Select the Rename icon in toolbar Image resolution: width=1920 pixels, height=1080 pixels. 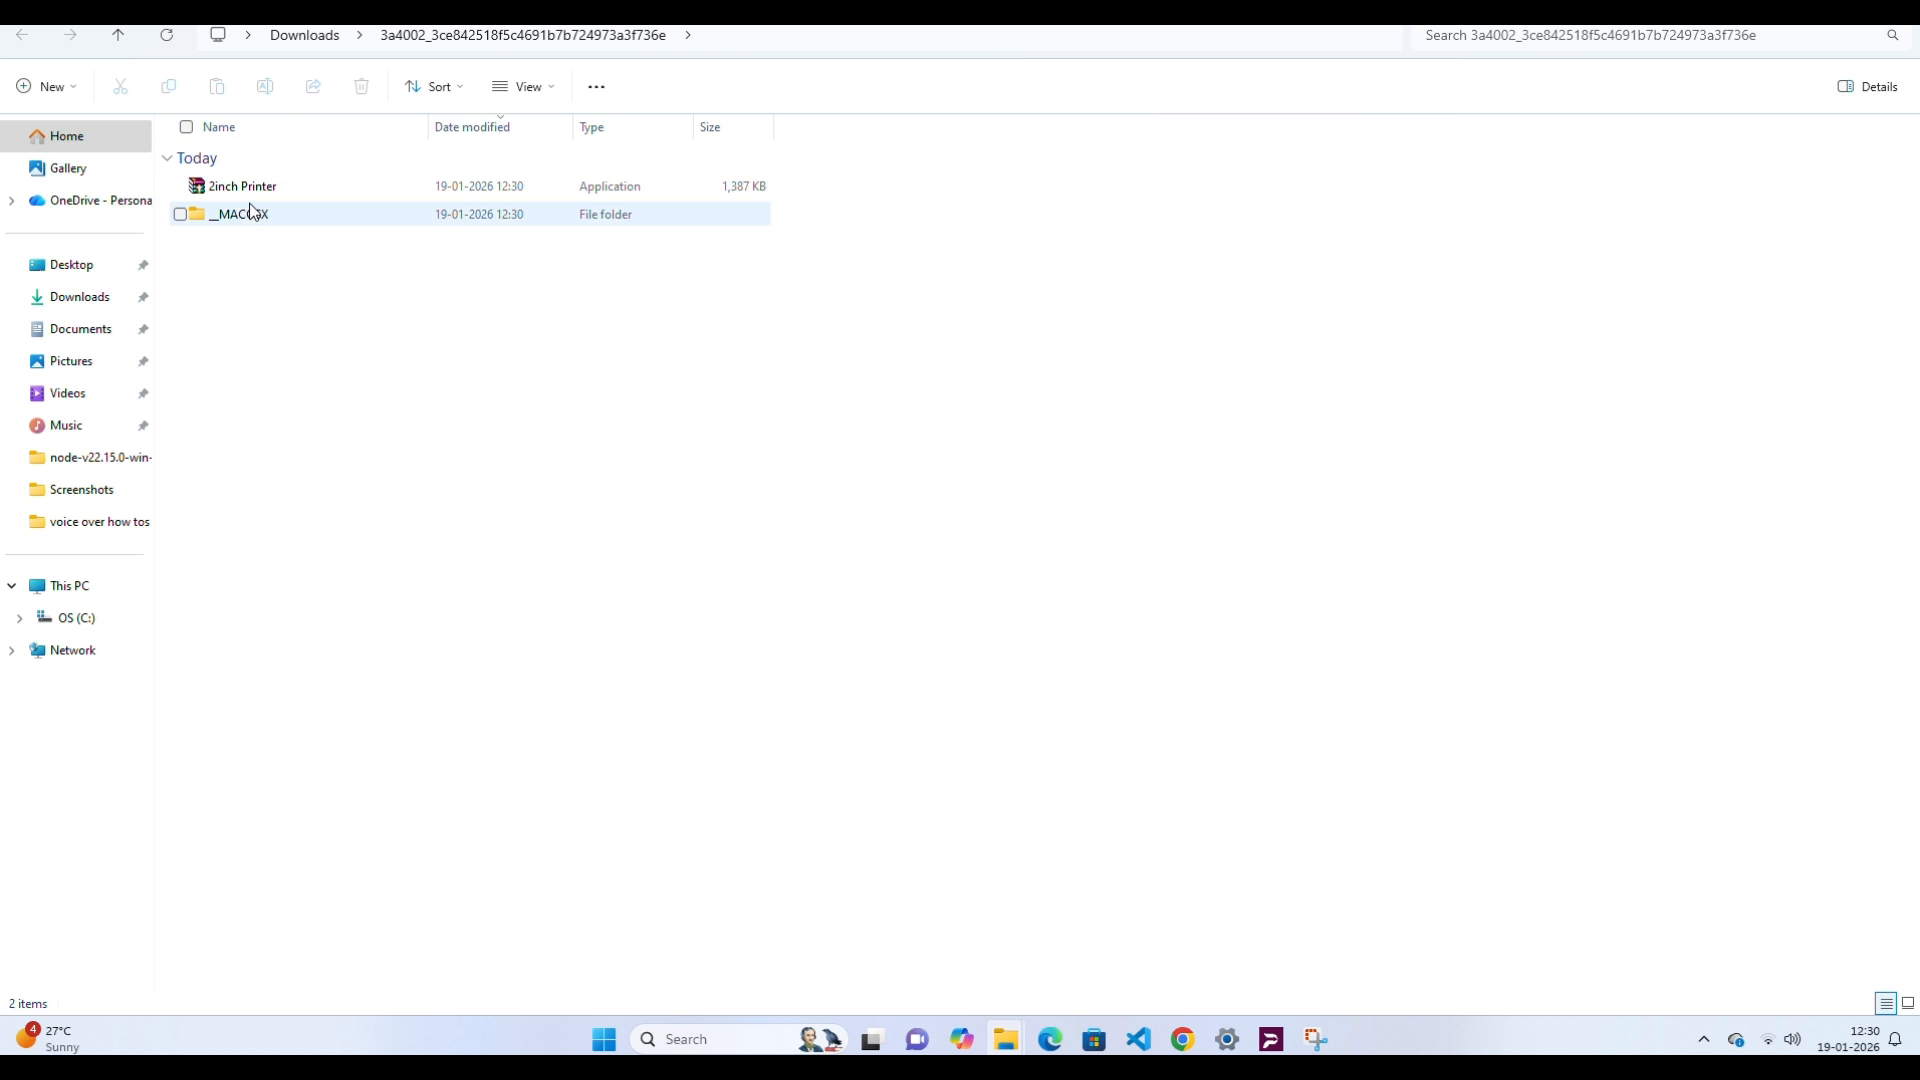265,87
